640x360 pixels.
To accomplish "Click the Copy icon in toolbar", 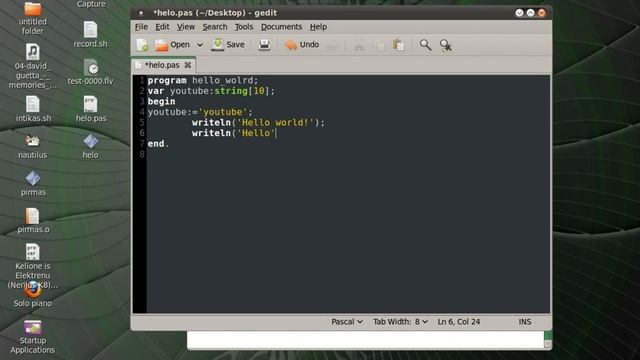I will click(379, 45).
